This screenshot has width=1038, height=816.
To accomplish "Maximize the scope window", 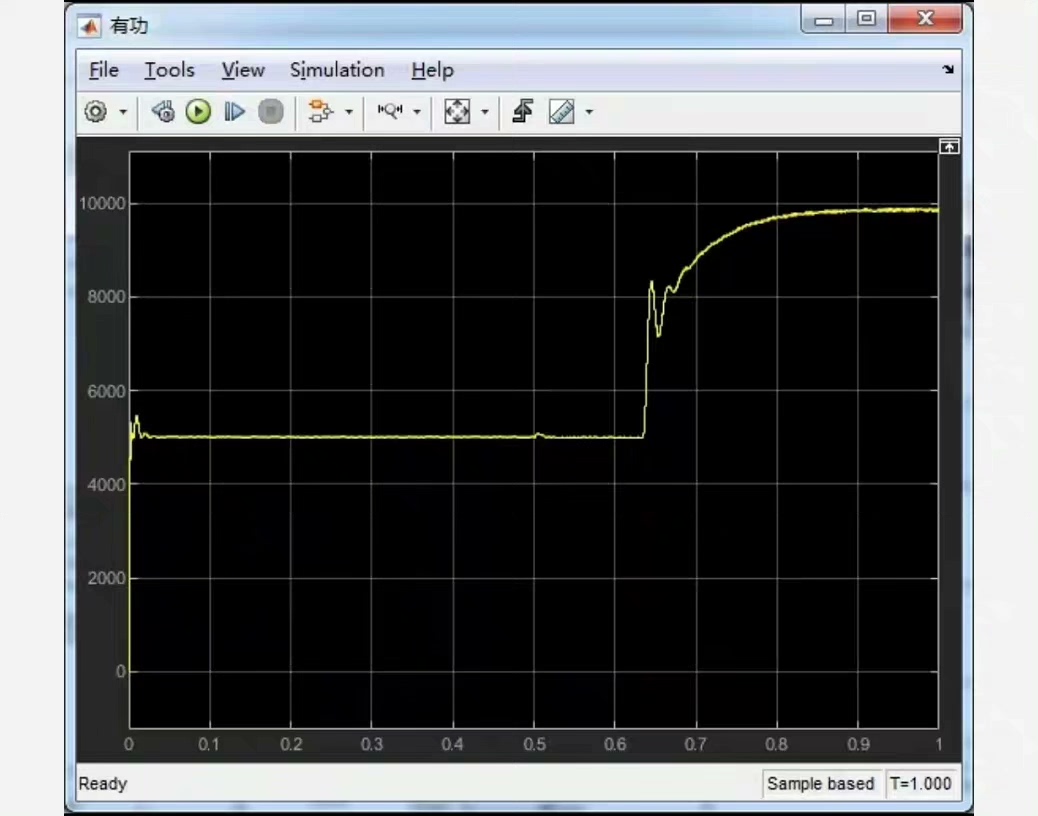I will (866, 19).
